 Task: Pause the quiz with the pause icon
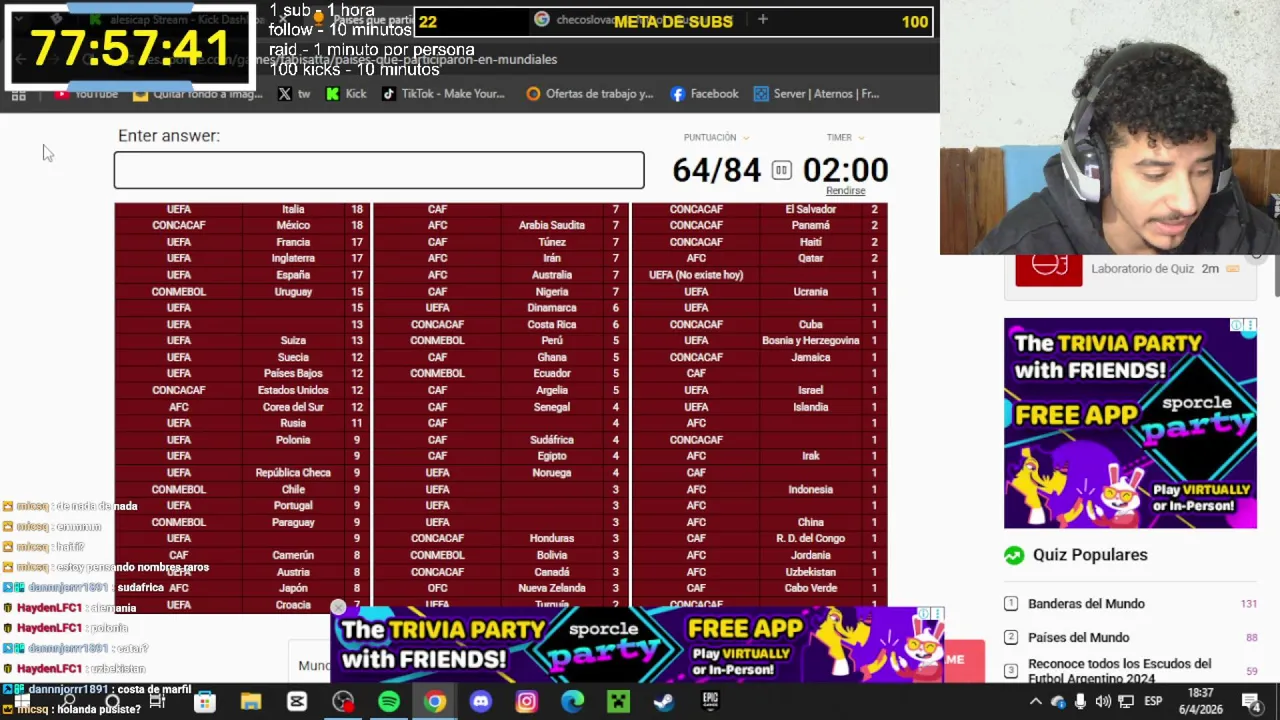[x=781, y=171]
